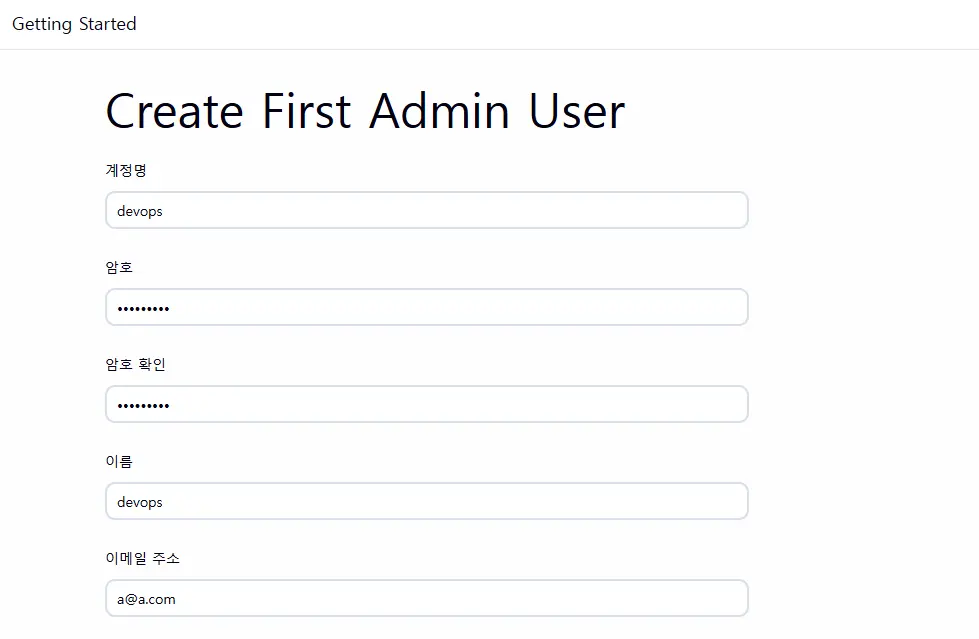Click the a@a.com text in email field
This screenshot has height=639, width=979.
tap(146, 600)
